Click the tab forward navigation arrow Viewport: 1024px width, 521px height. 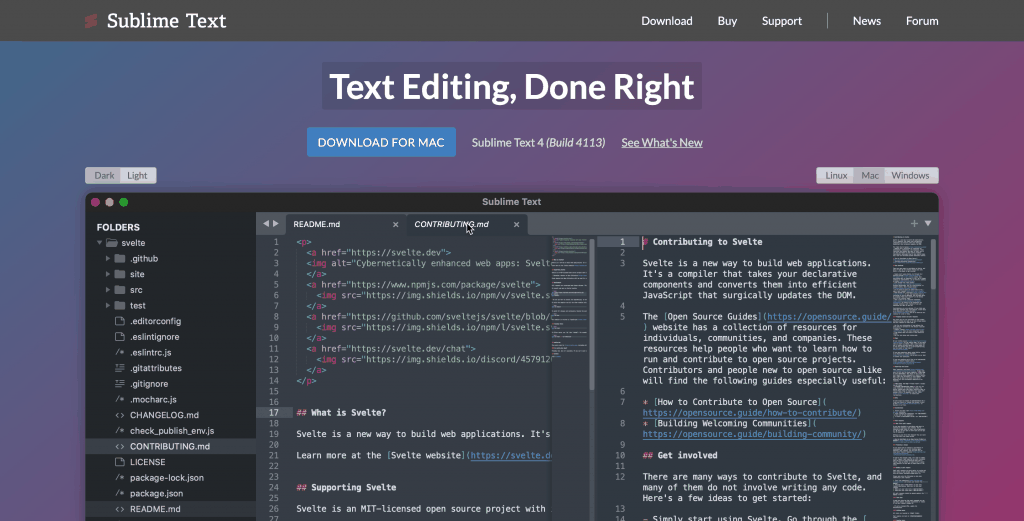click(x=275, y=224)
